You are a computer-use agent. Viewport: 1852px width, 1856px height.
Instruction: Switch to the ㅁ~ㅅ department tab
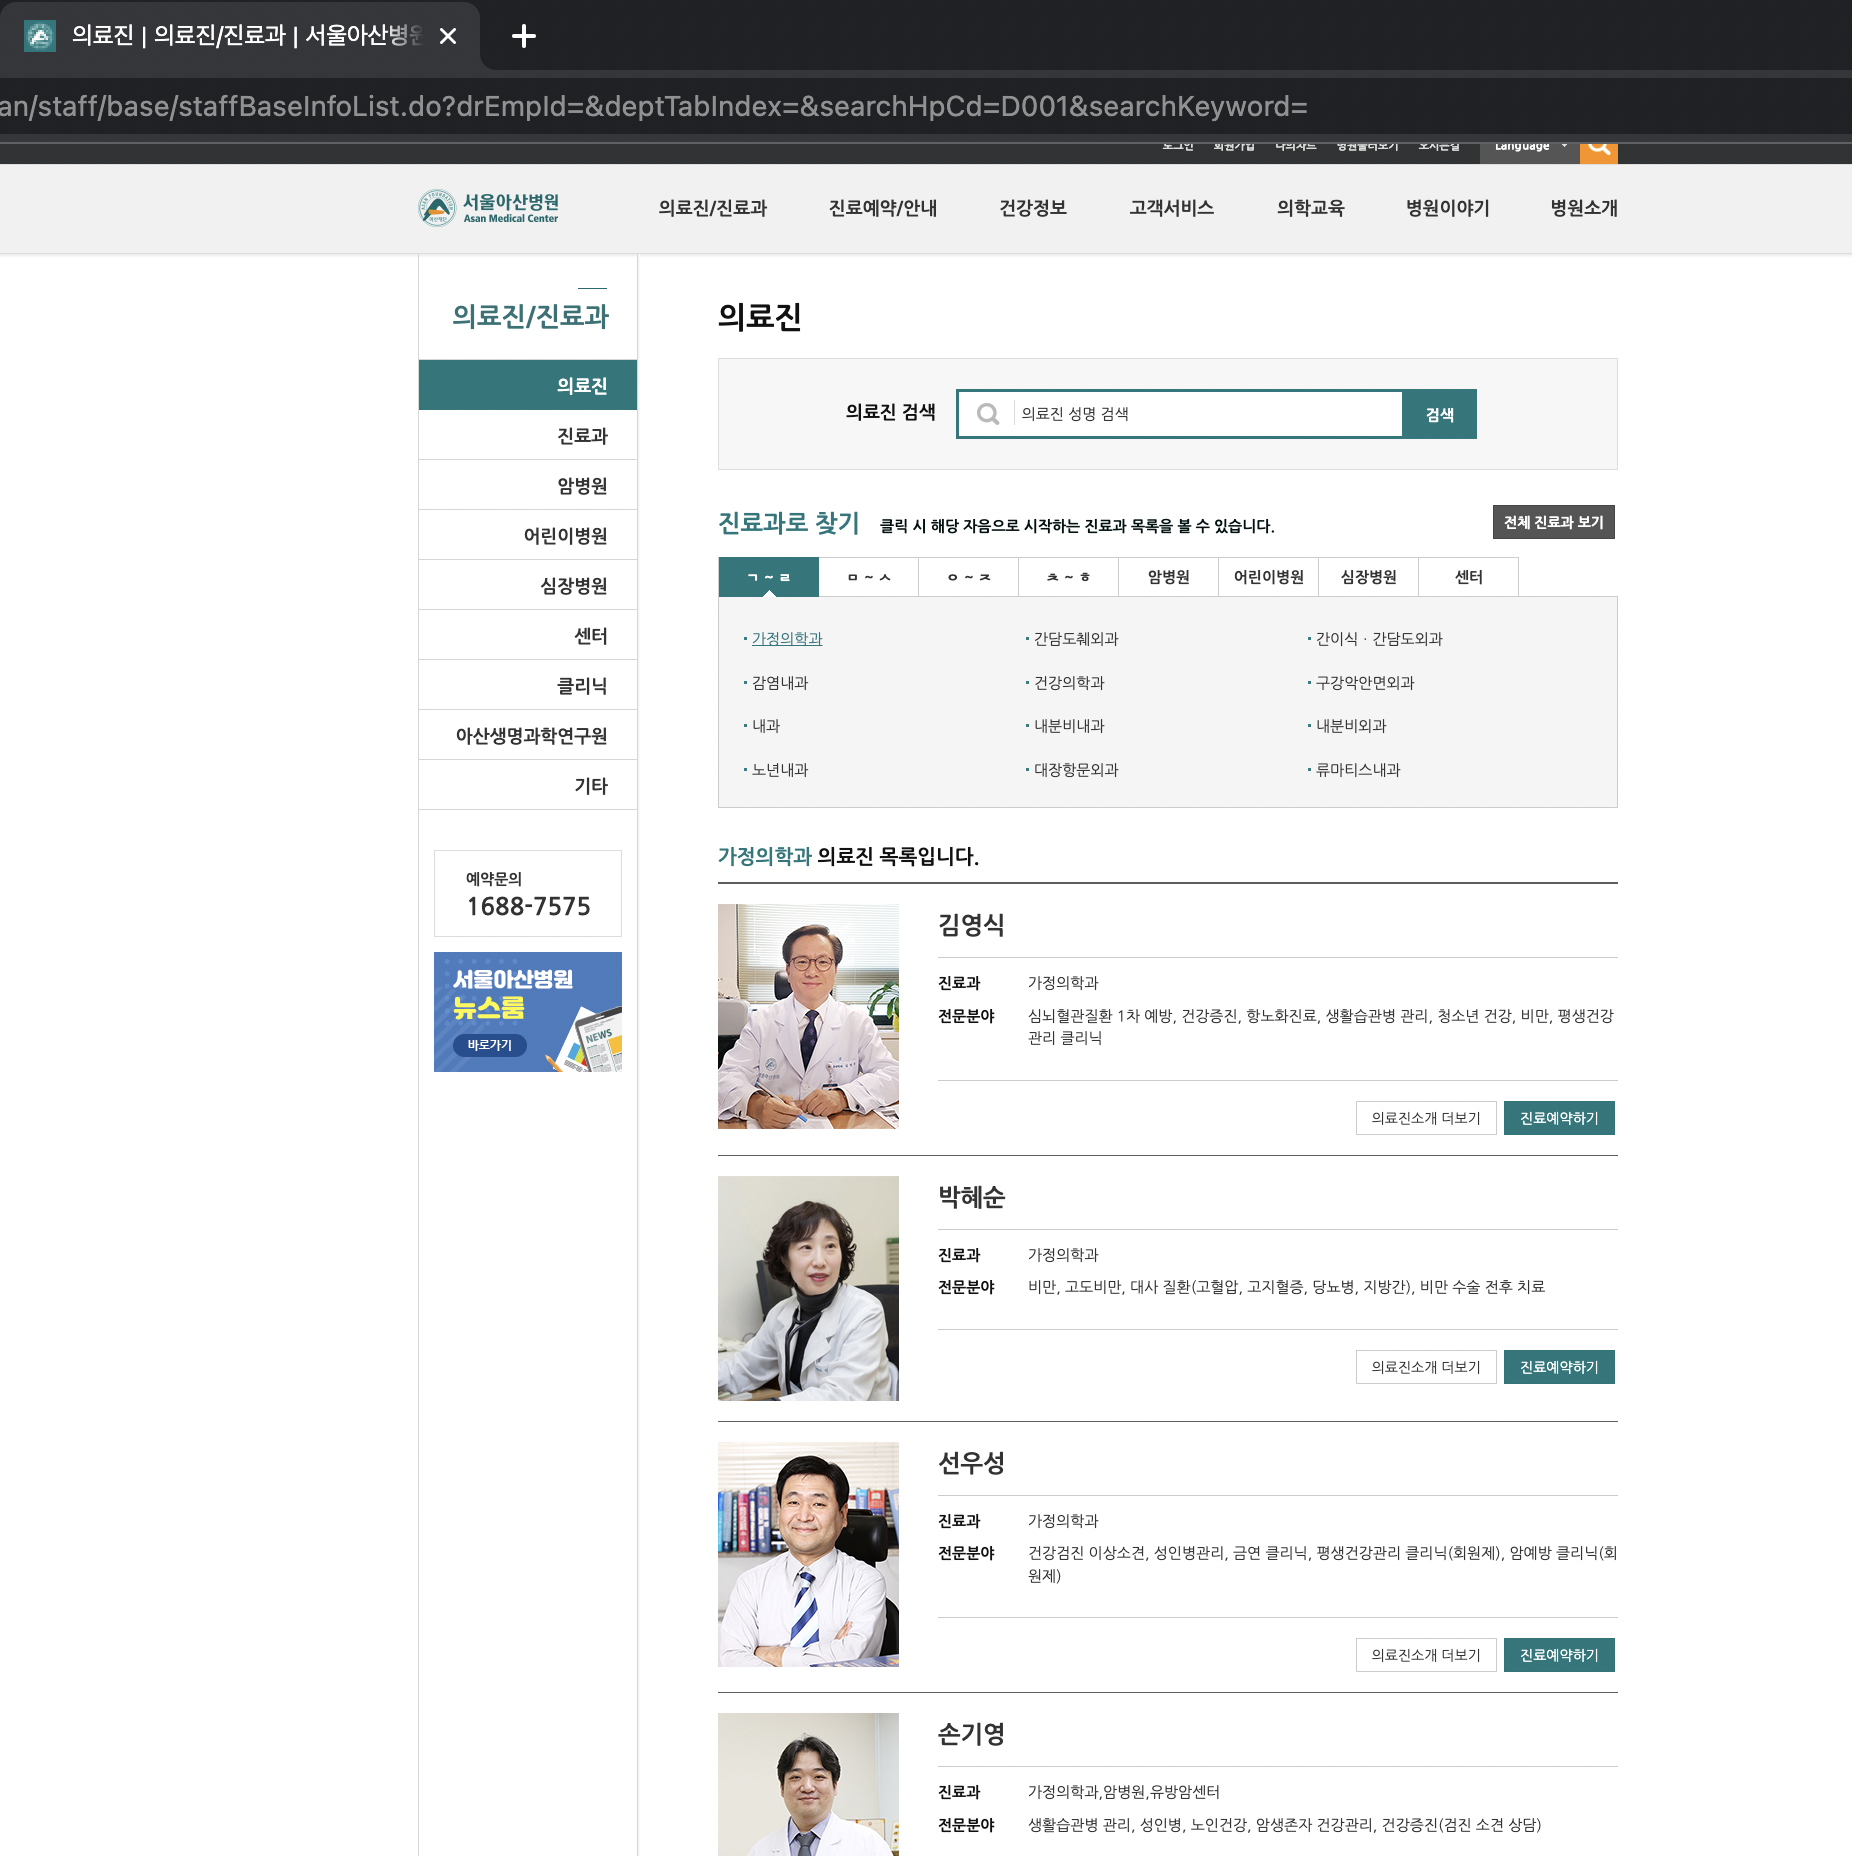868,577
